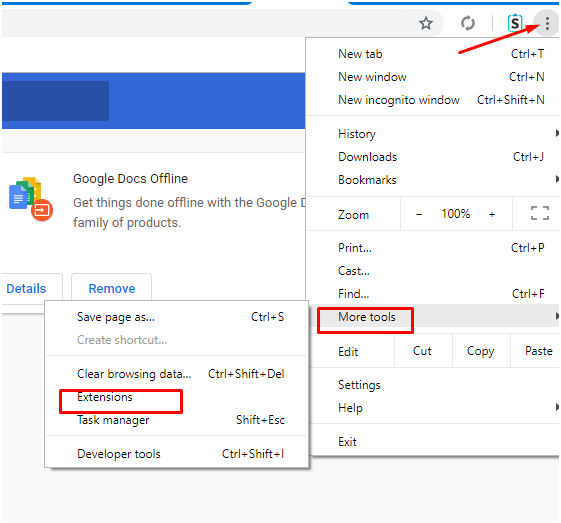
Task: Click the sync circular arrows extension icon
Action: [x=468, y=23]
